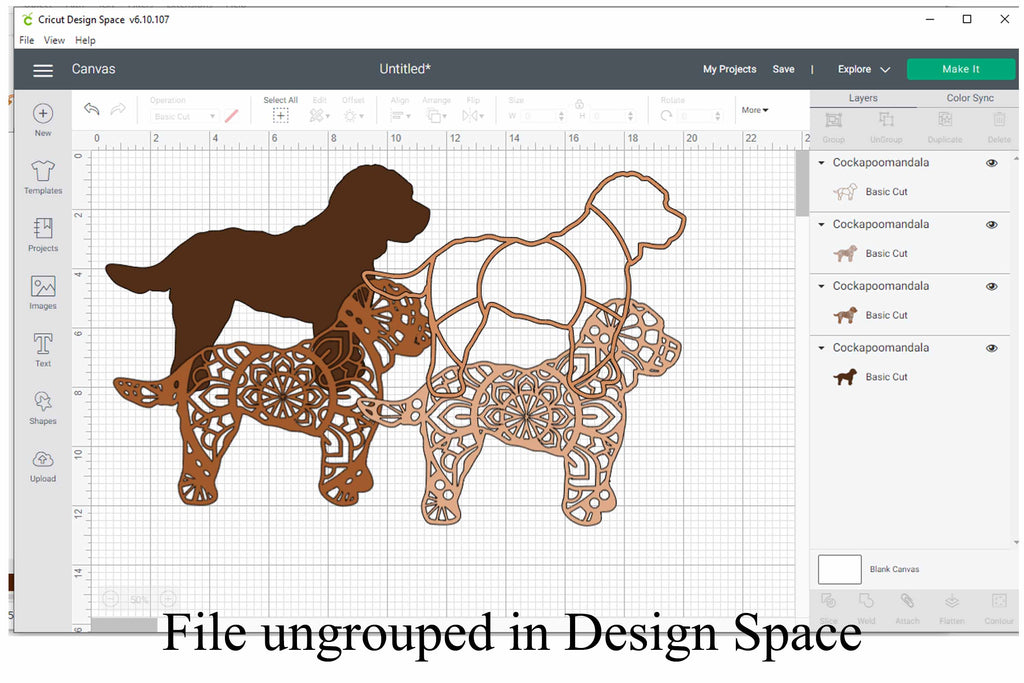
Task: Open the Explore machine dropdown
Action: point(863,69)
